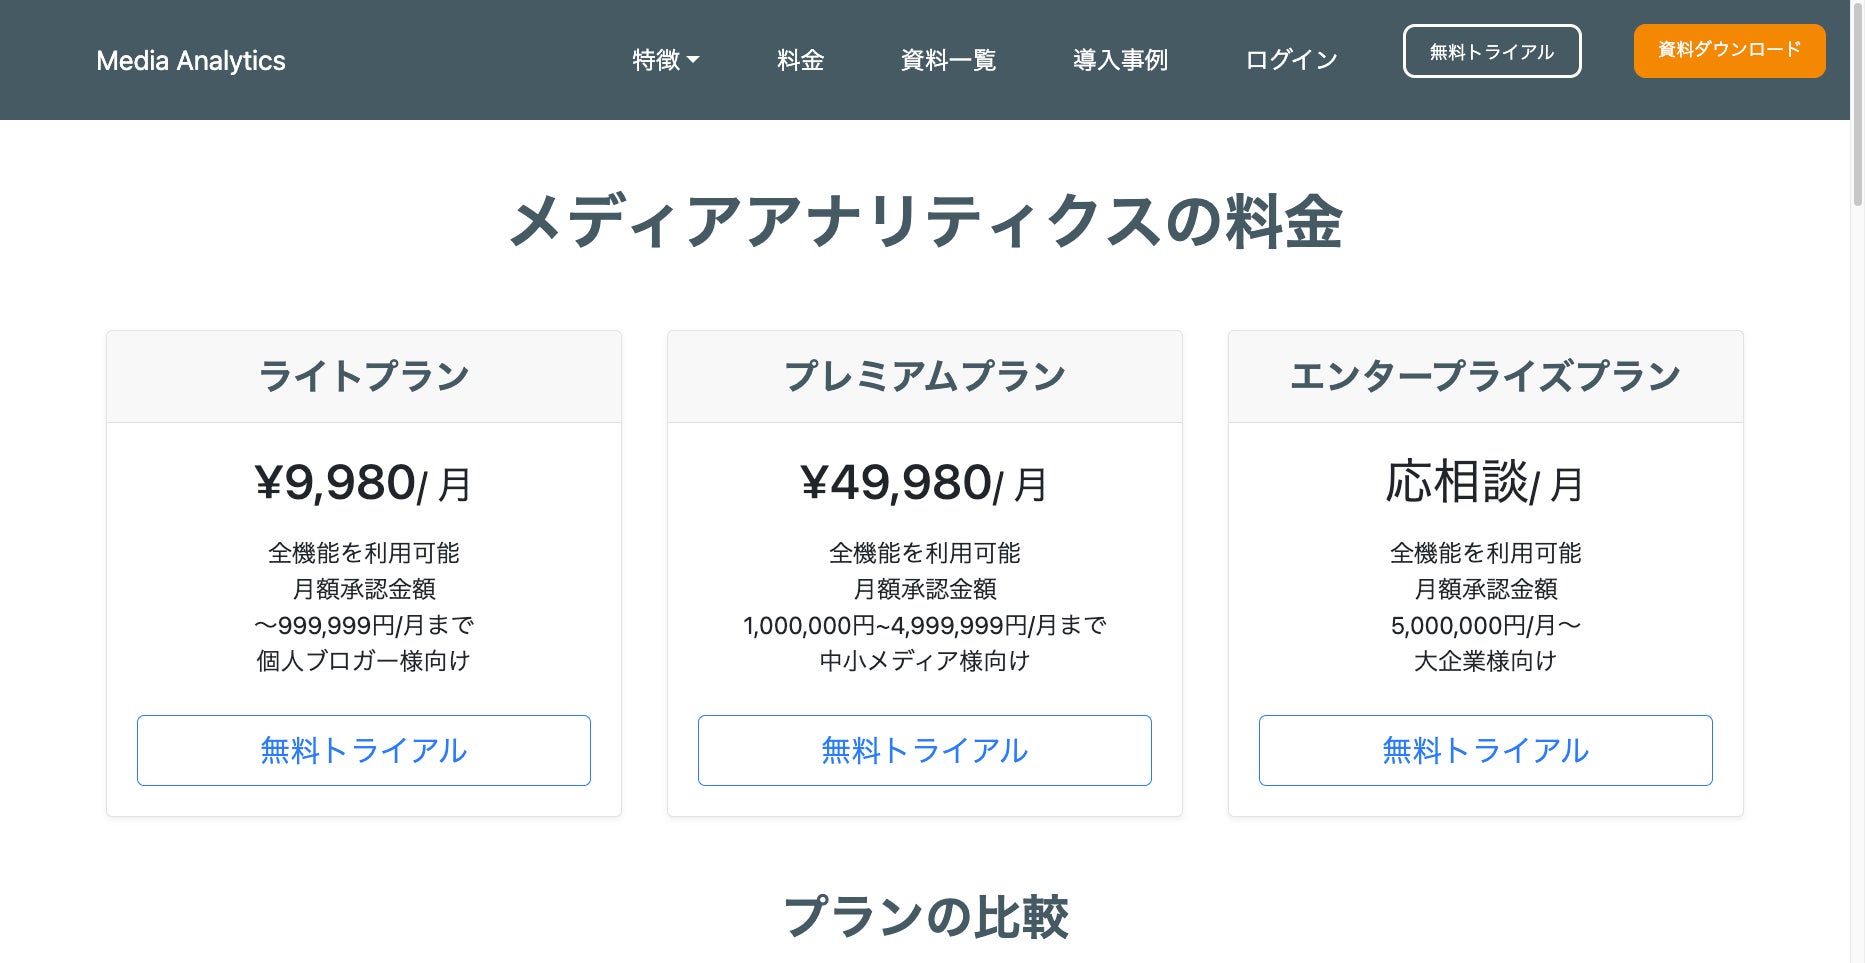The width and height of the screenshot is (1865, 963).
Task: Click the ログイン link
Action: pyautogui.click(x=1291, y=60)
